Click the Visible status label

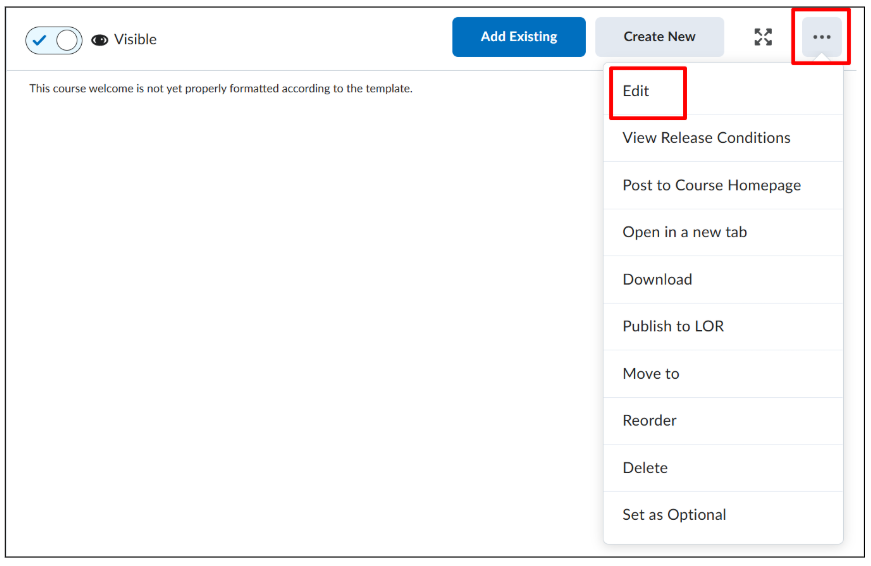(x=135, y=39)
